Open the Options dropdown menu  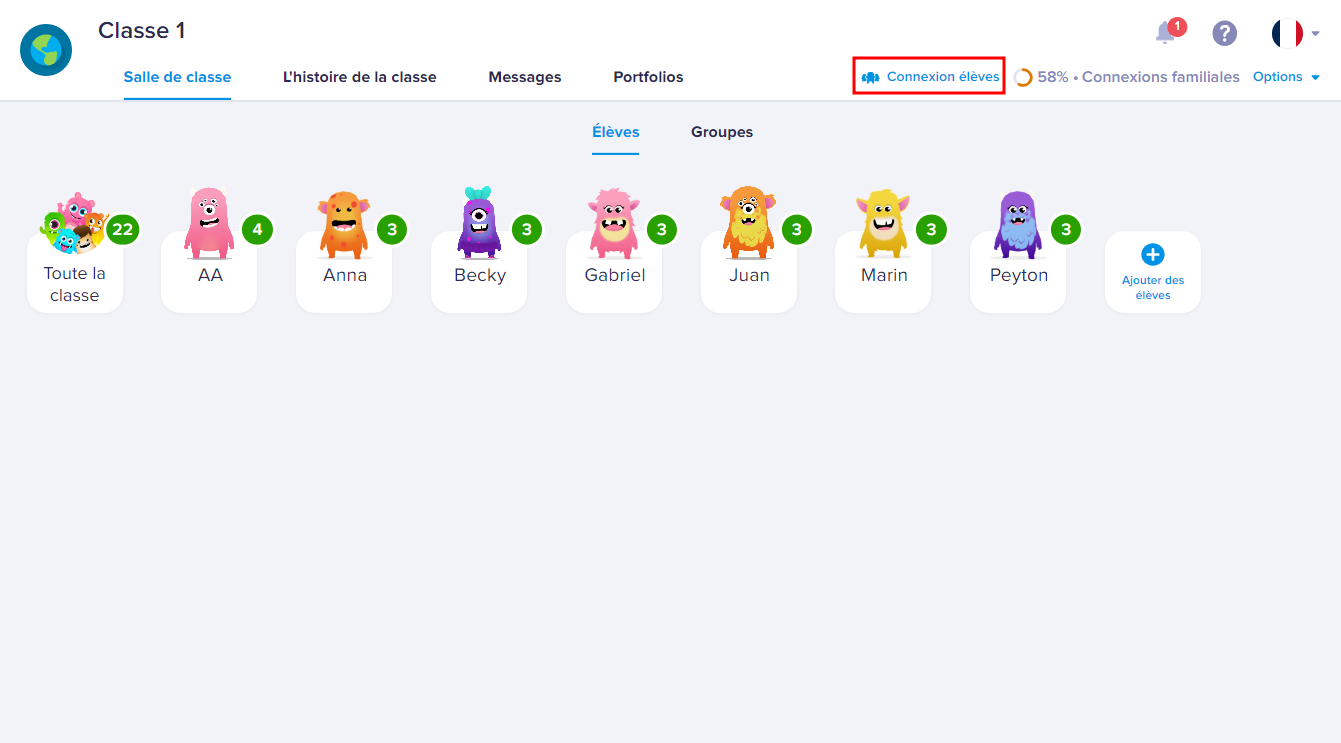1286,76
